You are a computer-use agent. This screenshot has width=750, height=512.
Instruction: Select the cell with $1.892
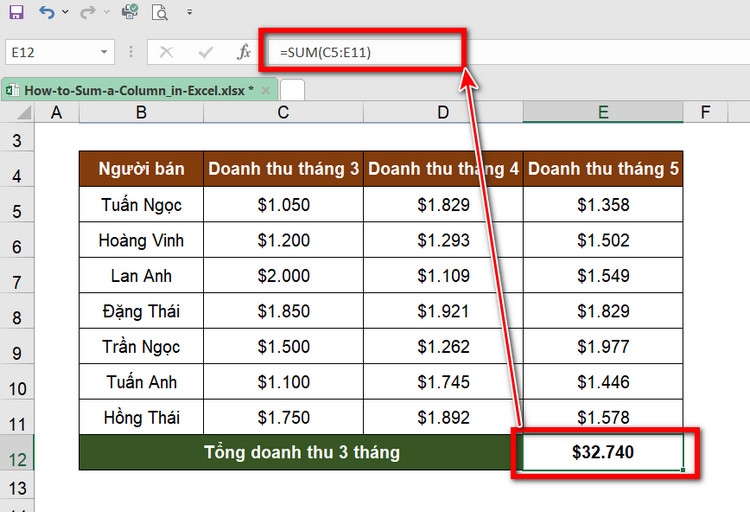click(443, 417)
